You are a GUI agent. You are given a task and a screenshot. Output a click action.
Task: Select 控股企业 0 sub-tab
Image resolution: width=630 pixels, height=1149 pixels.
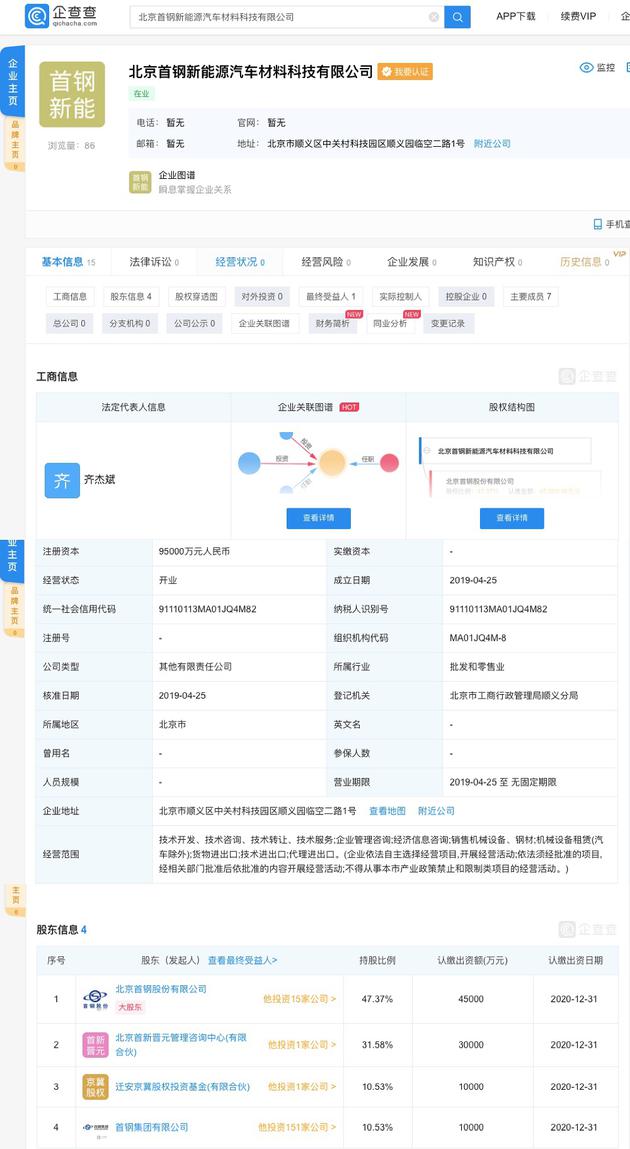(x=466, y=297)
